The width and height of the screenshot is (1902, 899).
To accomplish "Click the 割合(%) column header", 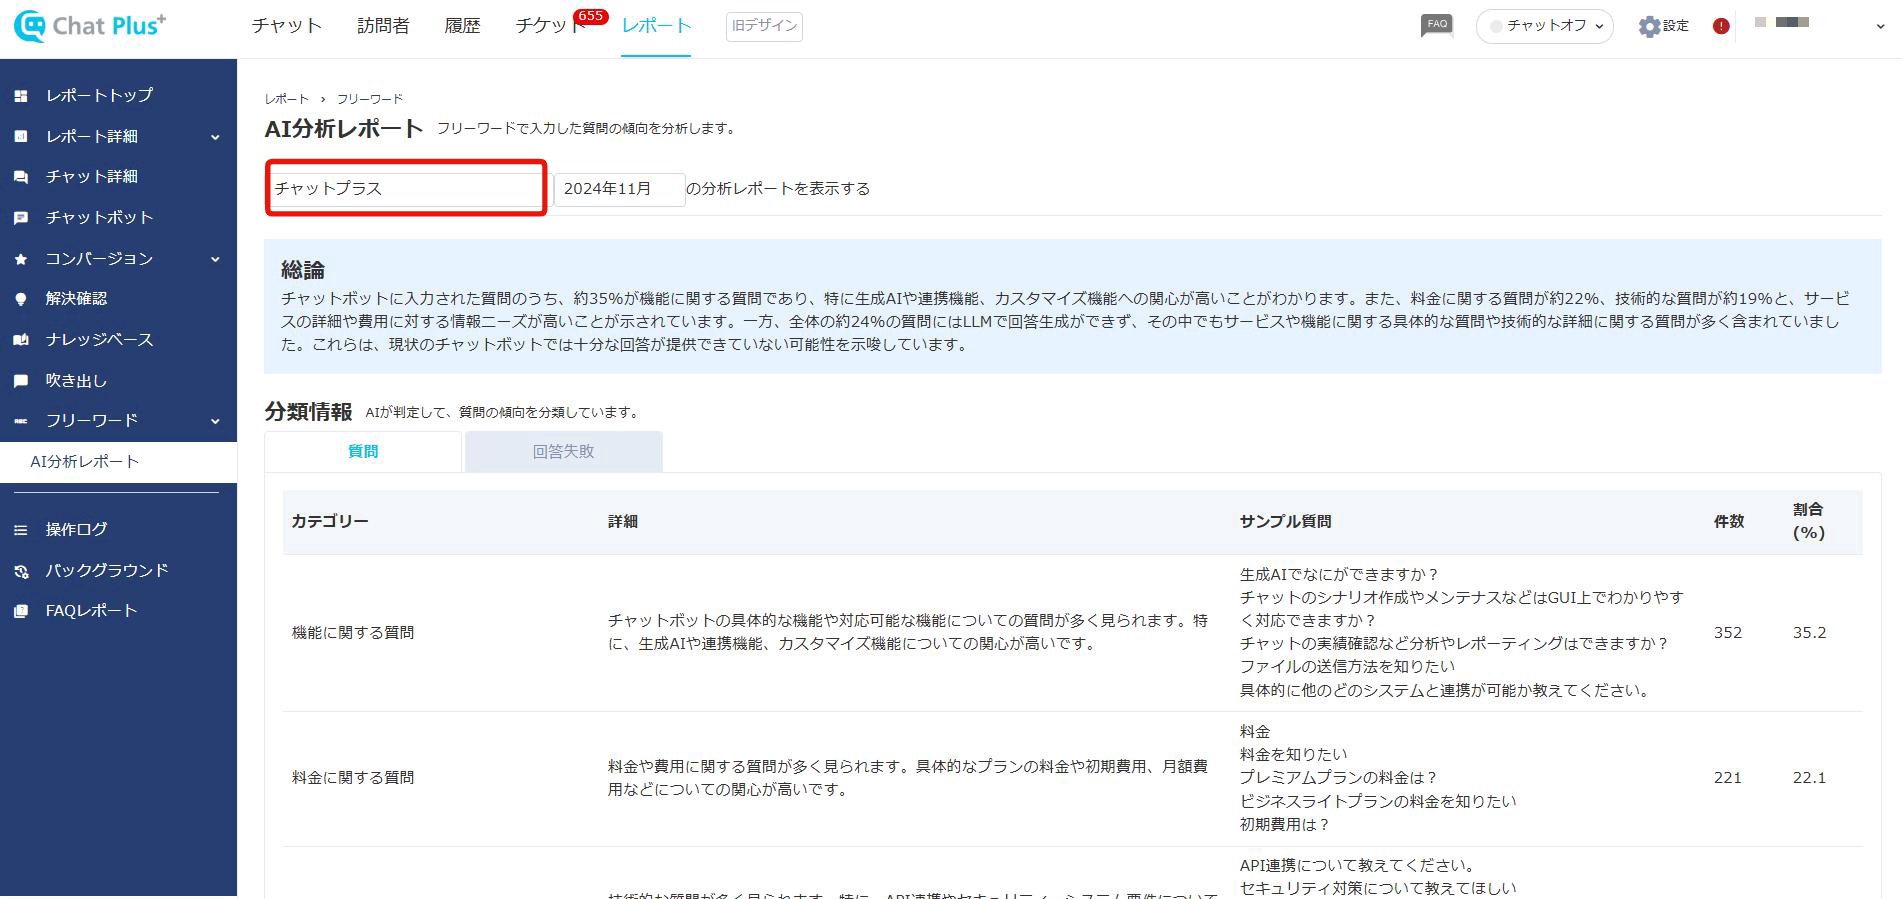I will pos(1809,521).
